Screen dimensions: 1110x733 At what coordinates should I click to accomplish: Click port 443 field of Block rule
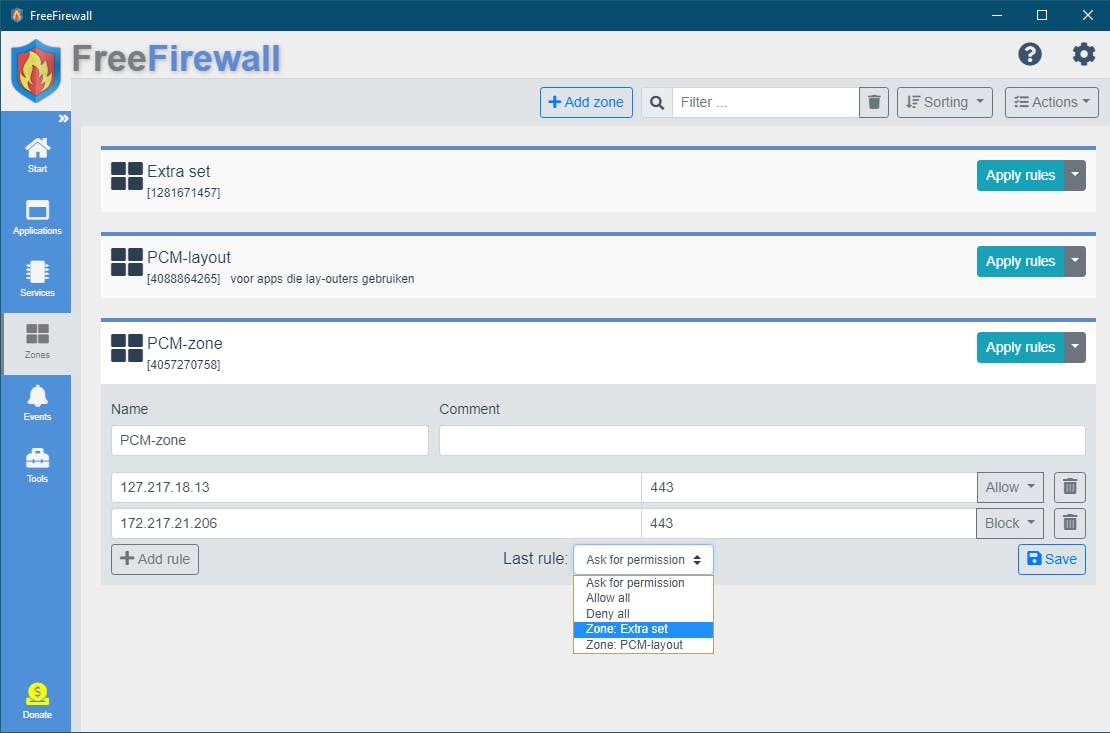(809, 523)
